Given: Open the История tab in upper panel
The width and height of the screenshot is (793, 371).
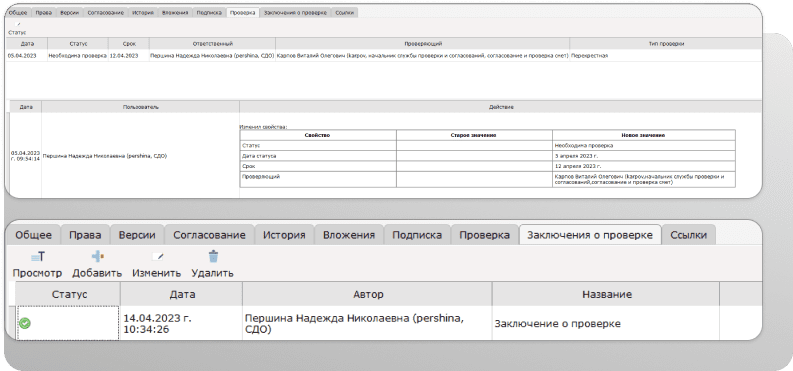Looking at the screenshot, I should 143,13.
